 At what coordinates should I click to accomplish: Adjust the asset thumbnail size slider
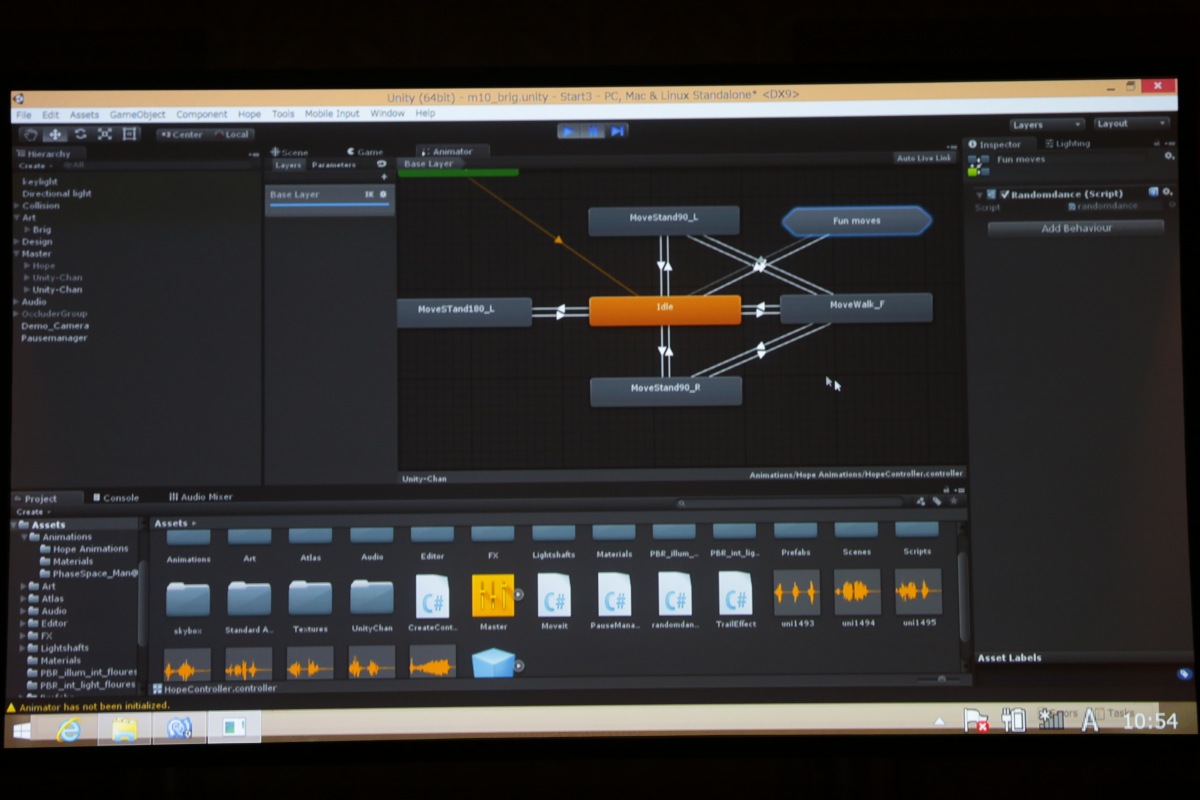(940, 679)
